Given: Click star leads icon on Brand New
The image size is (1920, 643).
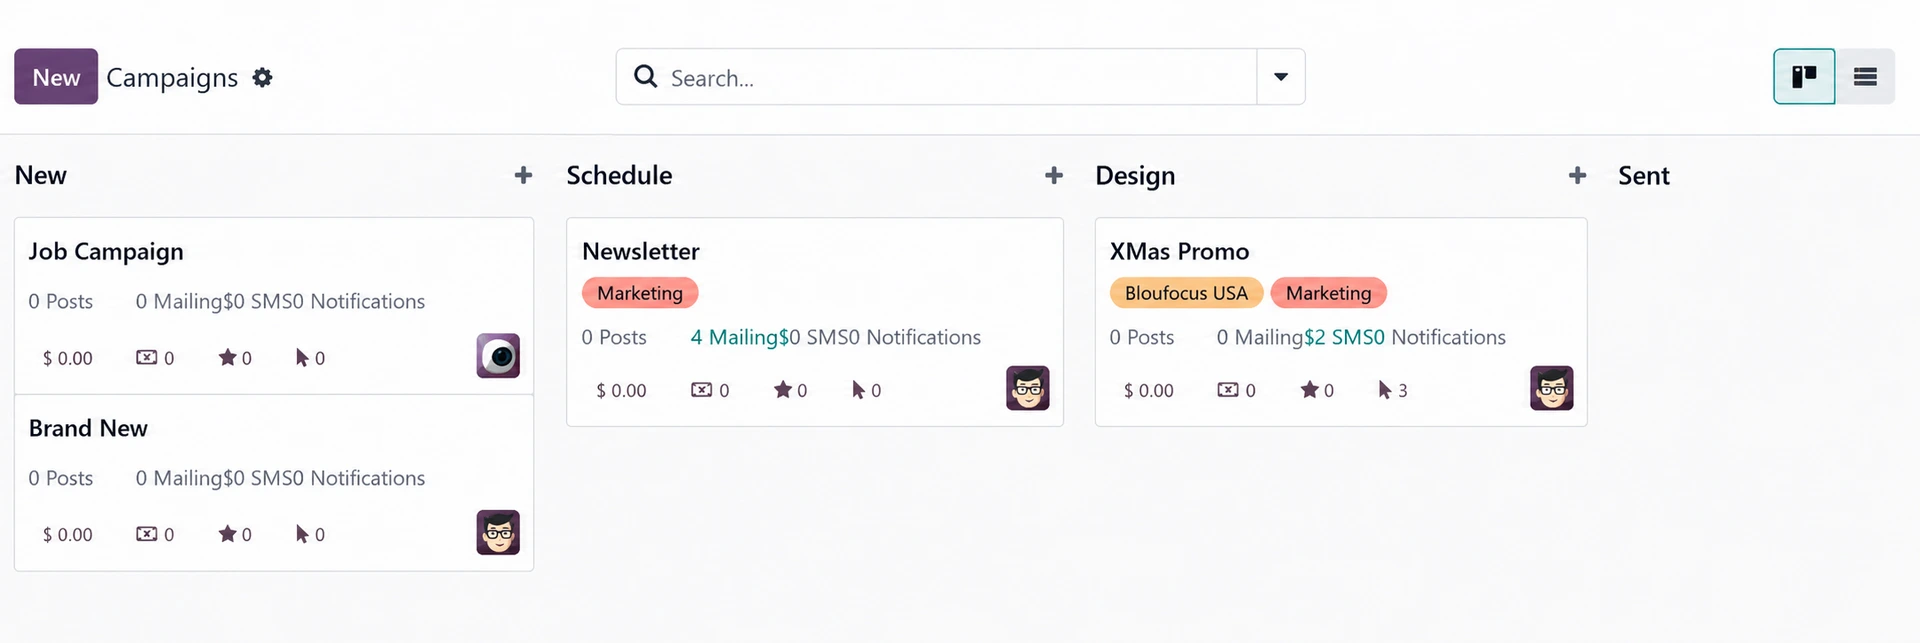Looking at the screenshot, I should coord(228,534).
